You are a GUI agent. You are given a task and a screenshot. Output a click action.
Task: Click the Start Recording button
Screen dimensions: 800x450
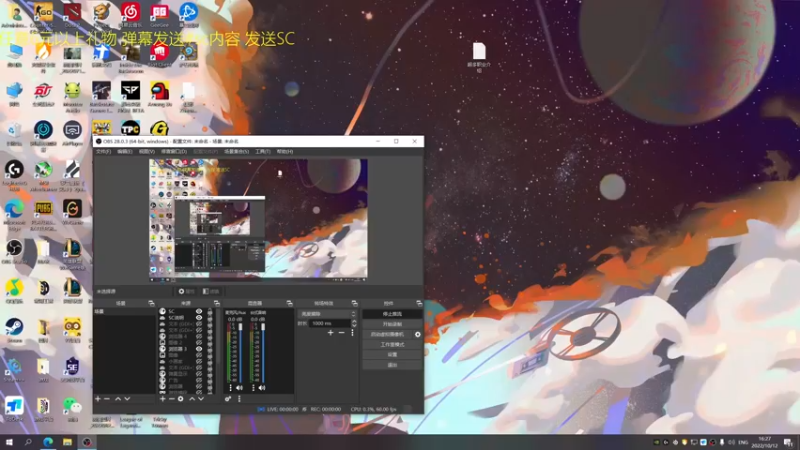coord(392,324)
